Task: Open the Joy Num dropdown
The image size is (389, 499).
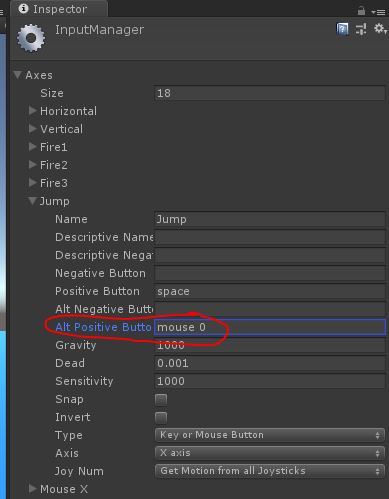Action: coord(270,471)
